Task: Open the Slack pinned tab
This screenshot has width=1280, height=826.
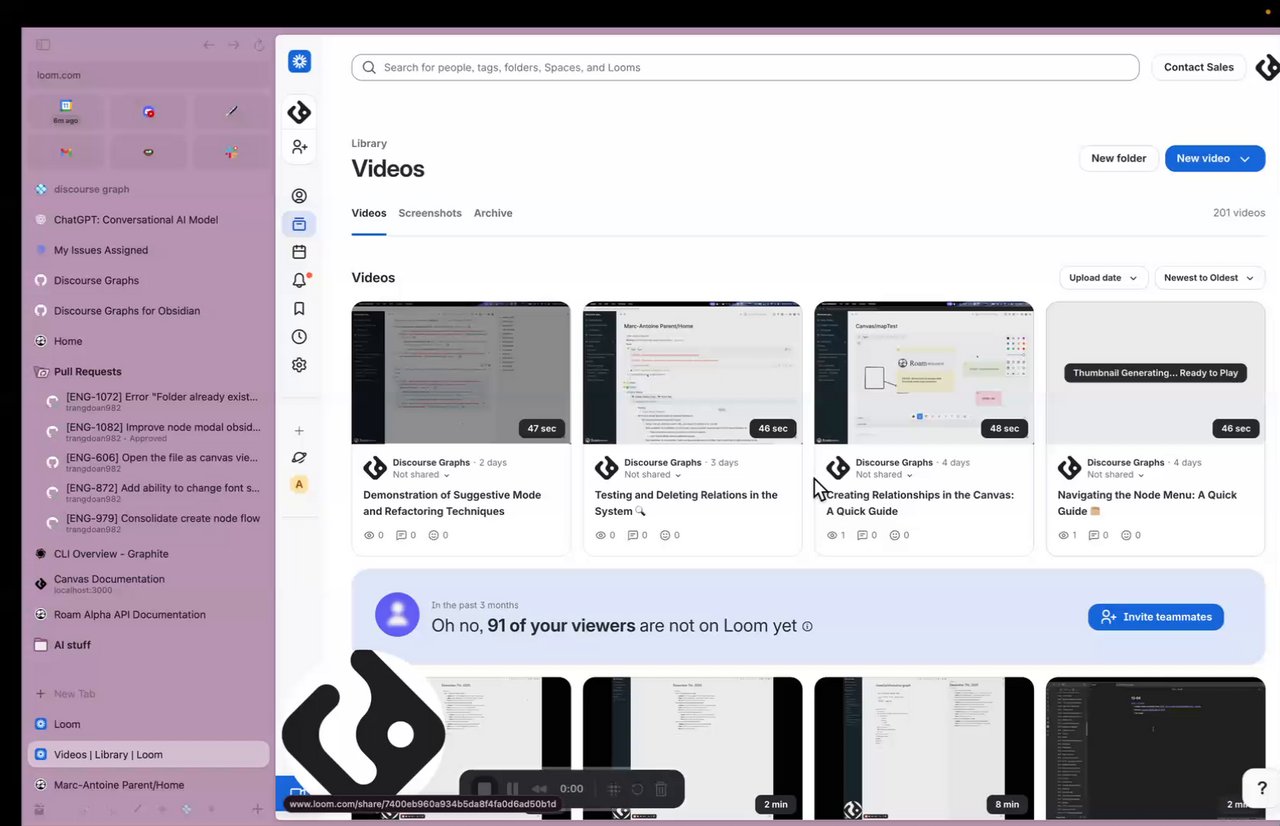Action: pos(231,152)
